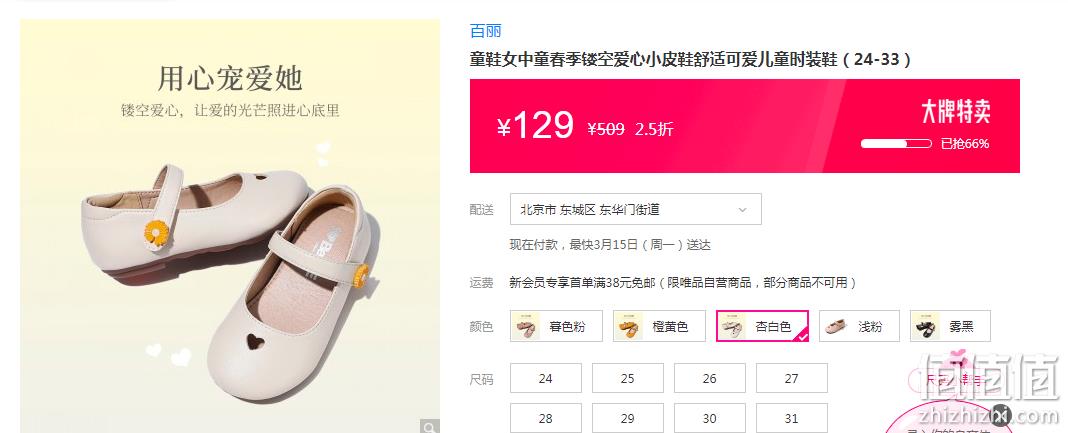The width and height of the screenshot is (1068, 433).
Task: Open the delivery address dropdown
Action: [x=635, y=210]
